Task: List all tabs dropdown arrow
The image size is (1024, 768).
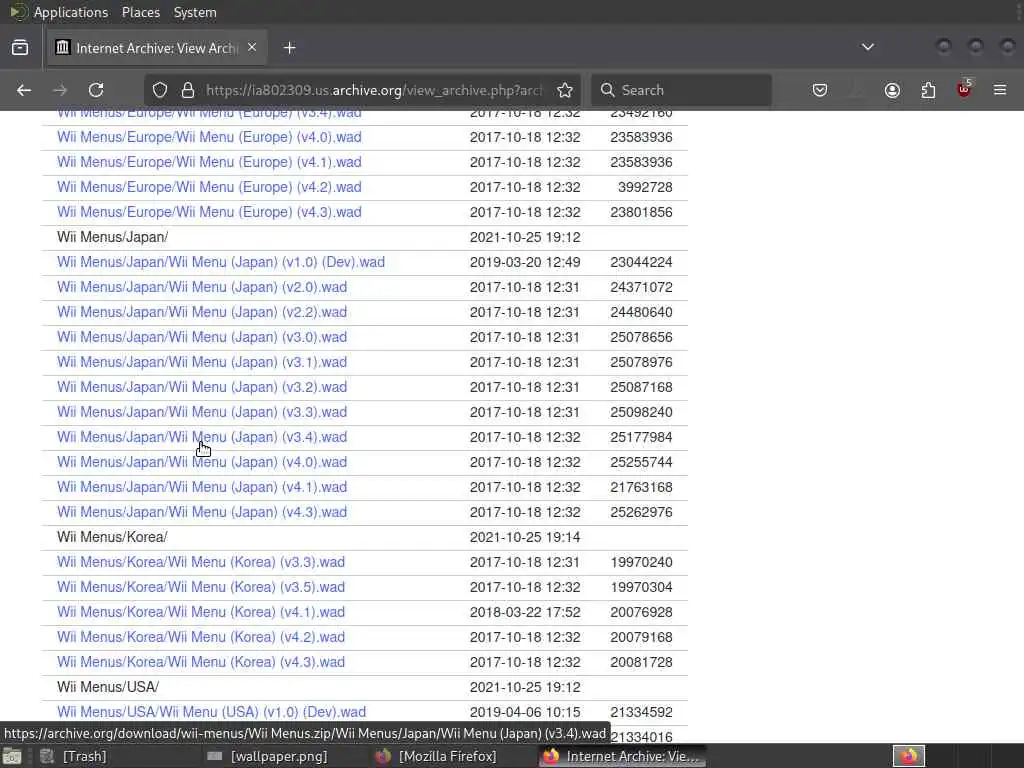Action: (868, 47)
